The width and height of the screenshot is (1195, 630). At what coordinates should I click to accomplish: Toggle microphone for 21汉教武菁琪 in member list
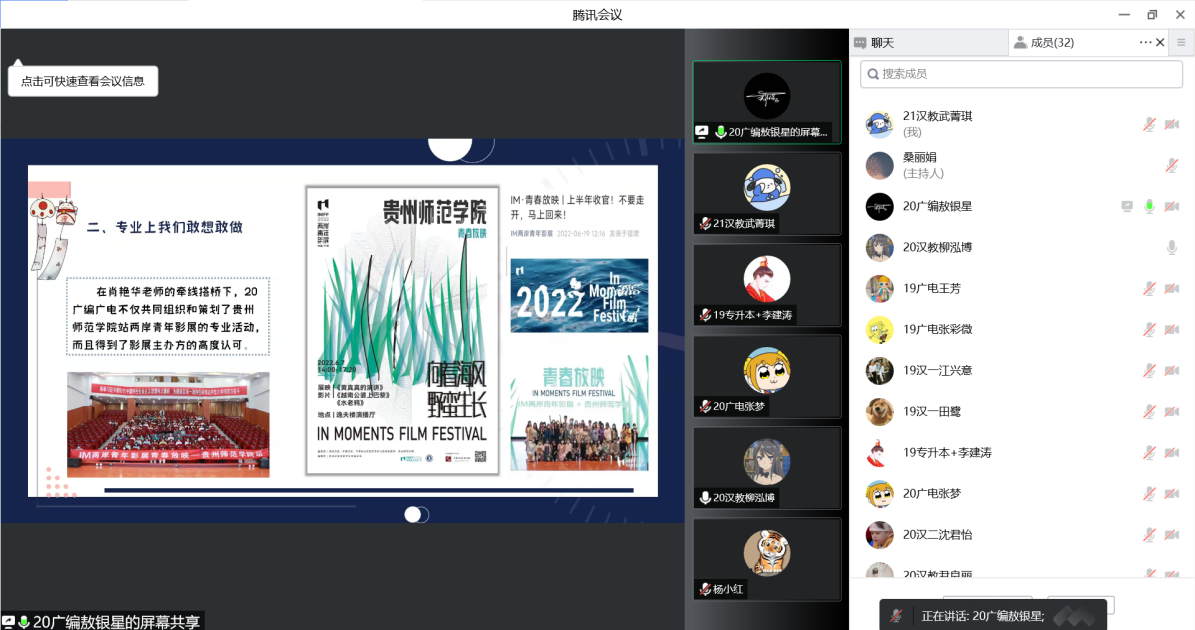[x=1150, y=124]
